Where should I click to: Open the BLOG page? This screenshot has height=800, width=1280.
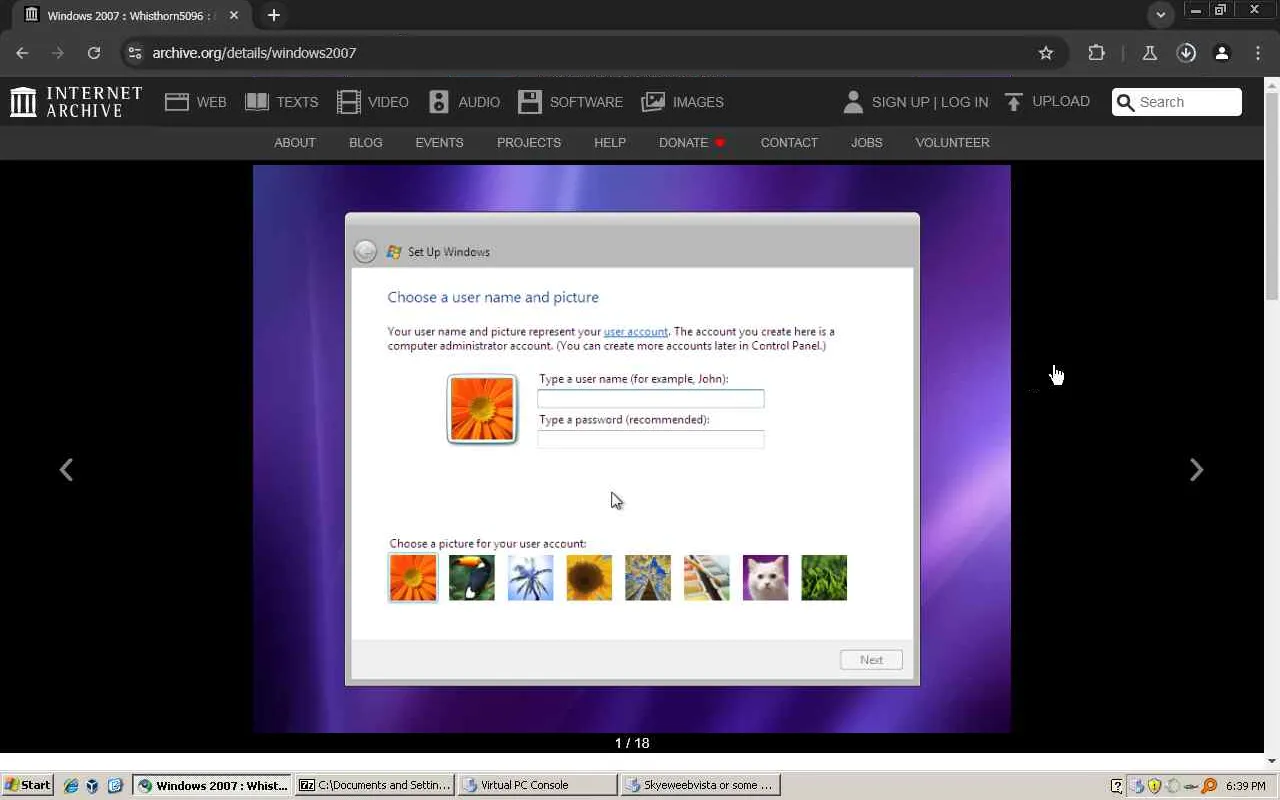tap(366, 143)
